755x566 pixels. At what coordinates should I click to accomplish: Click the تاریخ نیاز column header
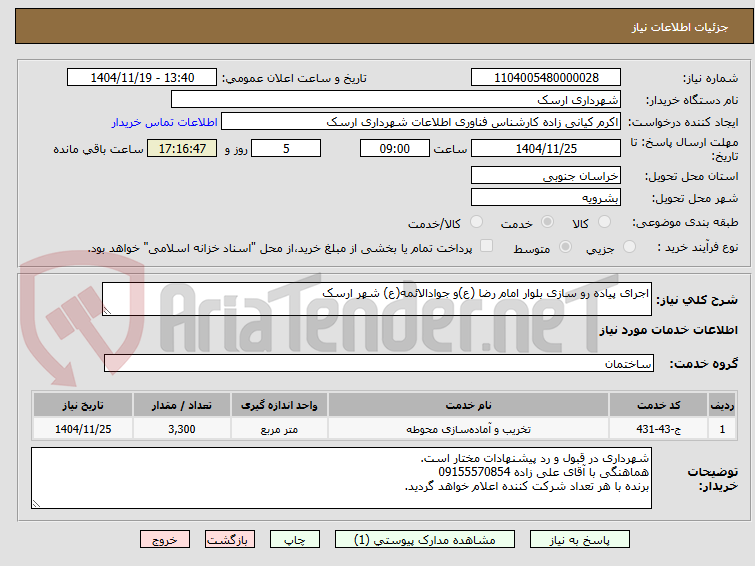coord(83,405)
